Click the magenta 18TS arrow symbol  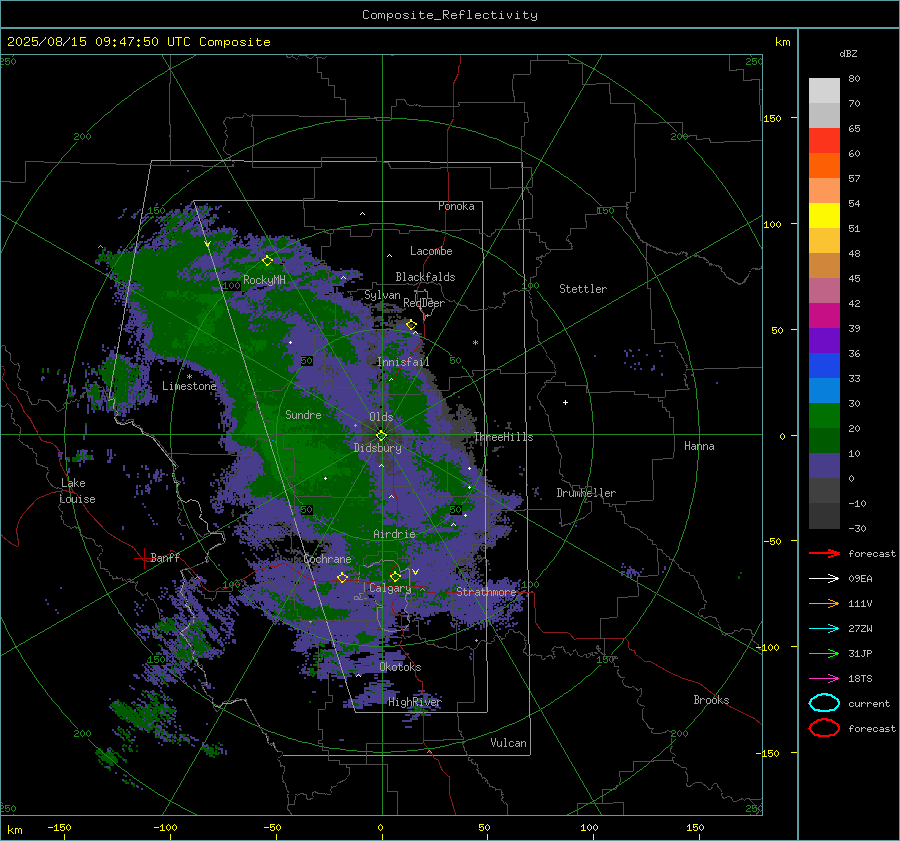pos(824,679)
